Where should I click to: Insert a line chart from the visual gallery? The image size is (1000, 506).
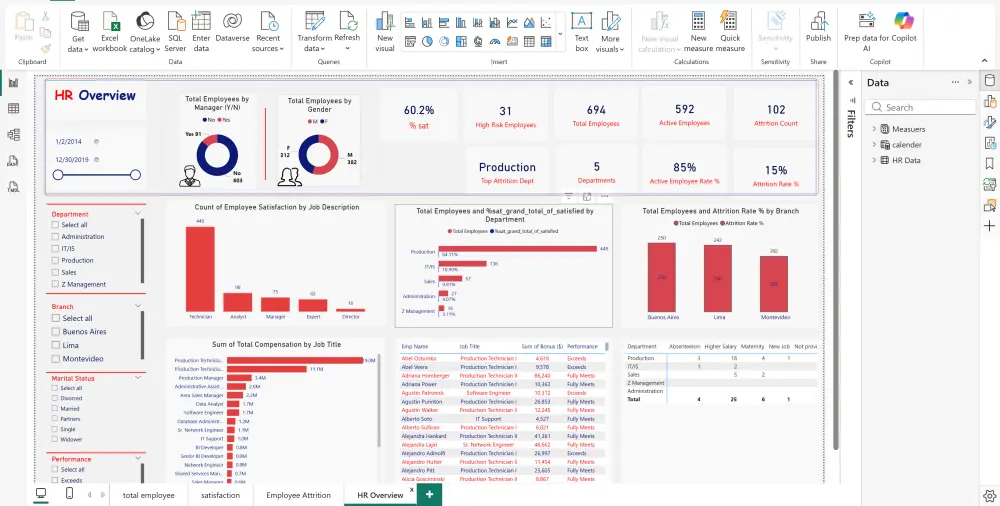click(x=512, y=23)
